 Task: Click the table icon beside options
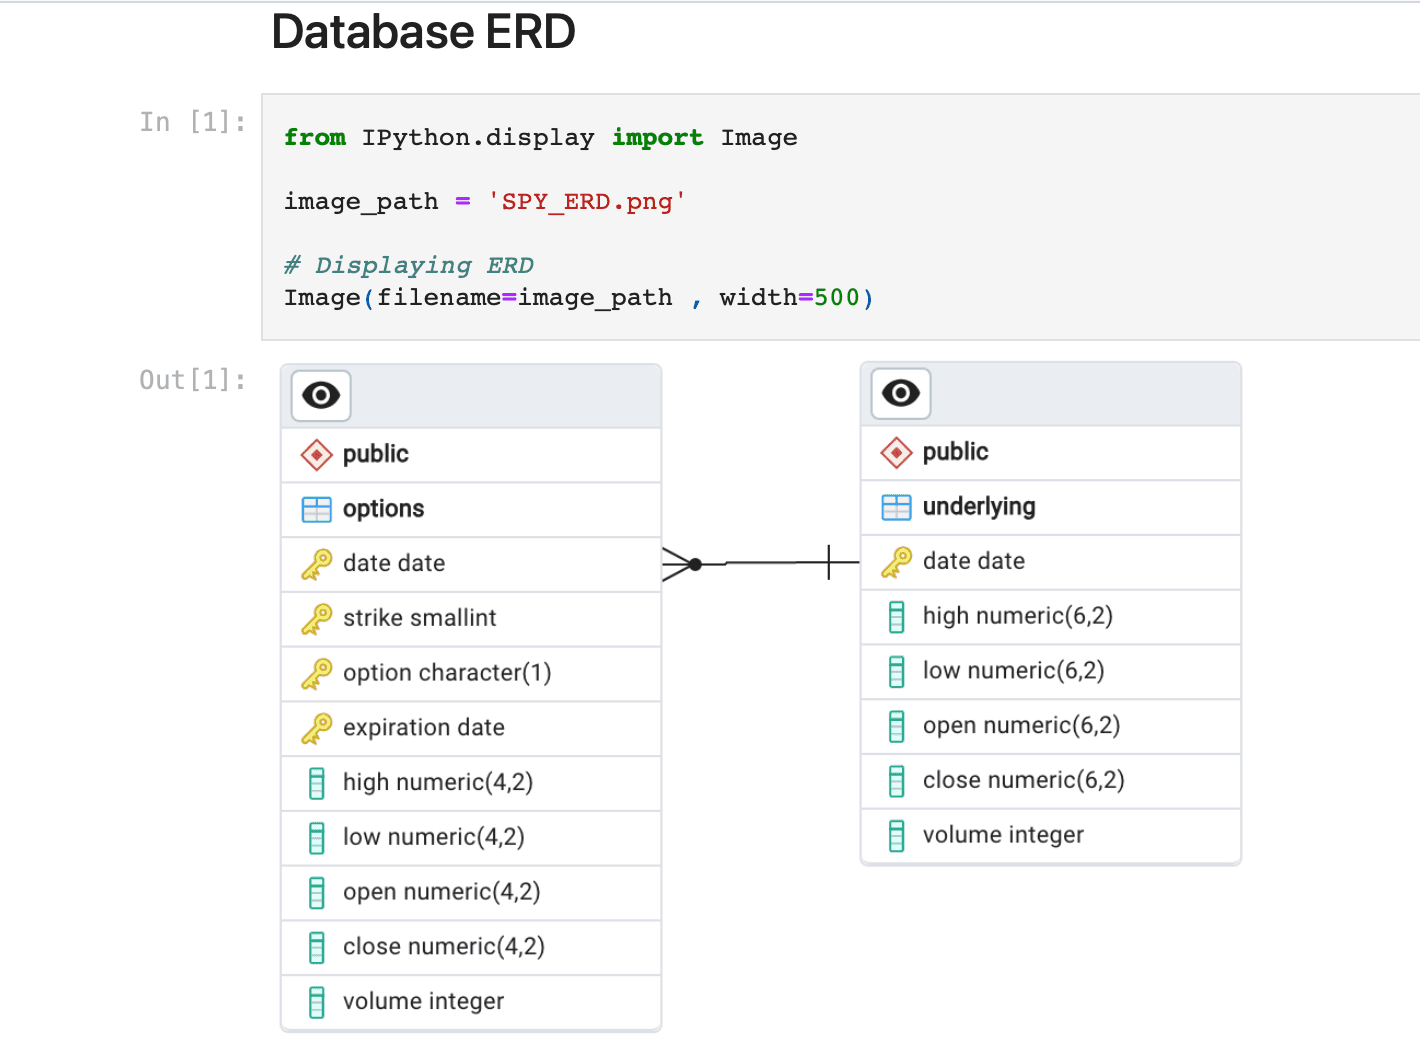click(x=317, y=510)
